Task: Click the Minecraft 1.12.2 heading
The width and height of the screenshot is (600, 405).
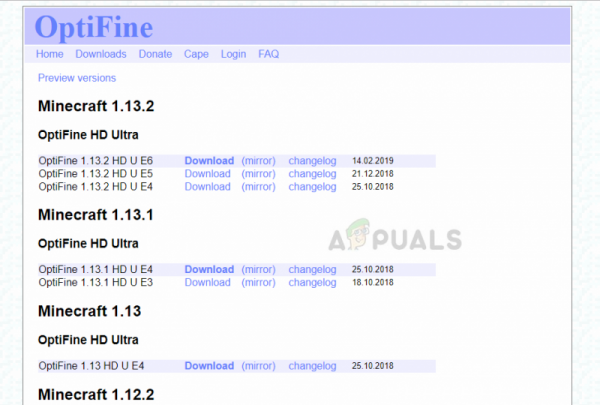Action: (96, 395)
